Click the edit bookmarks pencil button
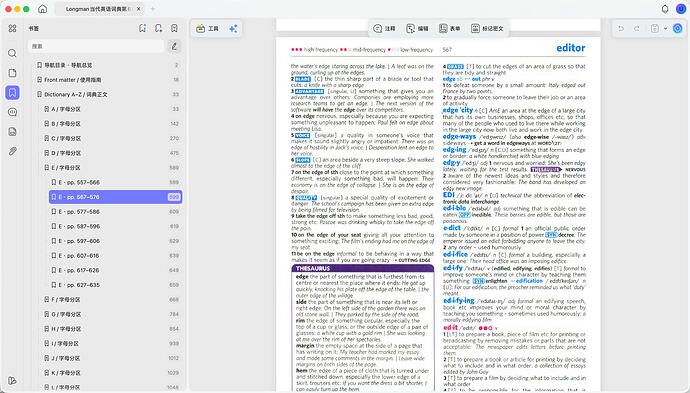The height and width of the screenshot is (393, 690). pos(174,46)
